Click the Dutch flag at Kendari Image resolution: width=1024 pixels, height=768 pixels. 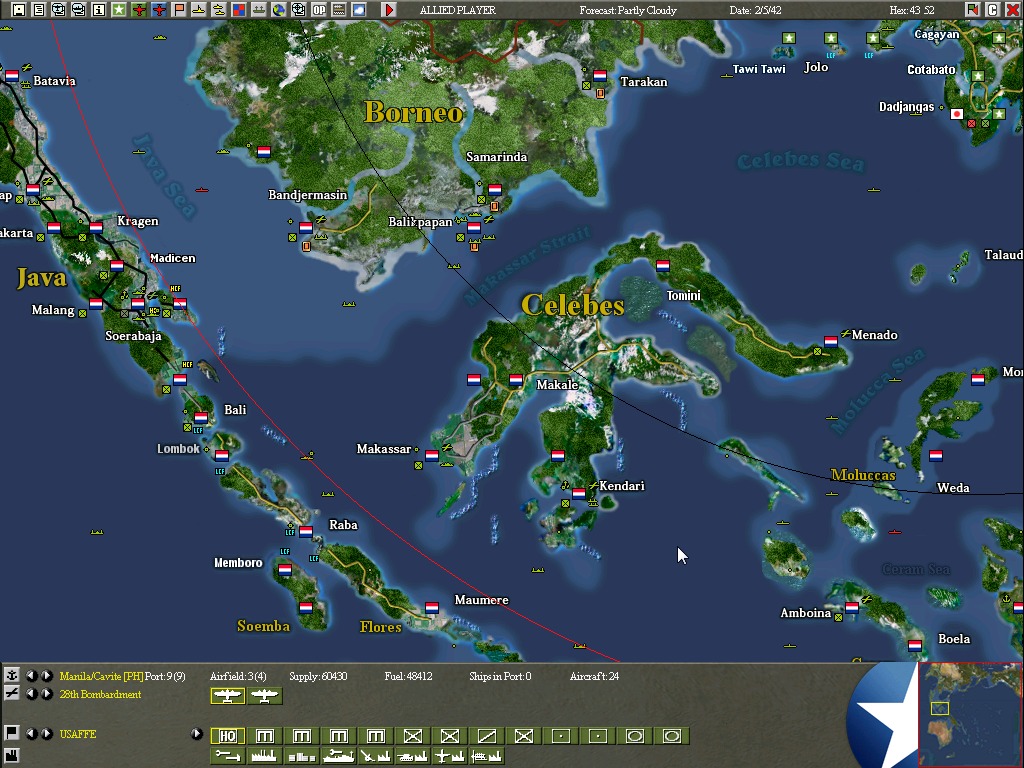579,494
